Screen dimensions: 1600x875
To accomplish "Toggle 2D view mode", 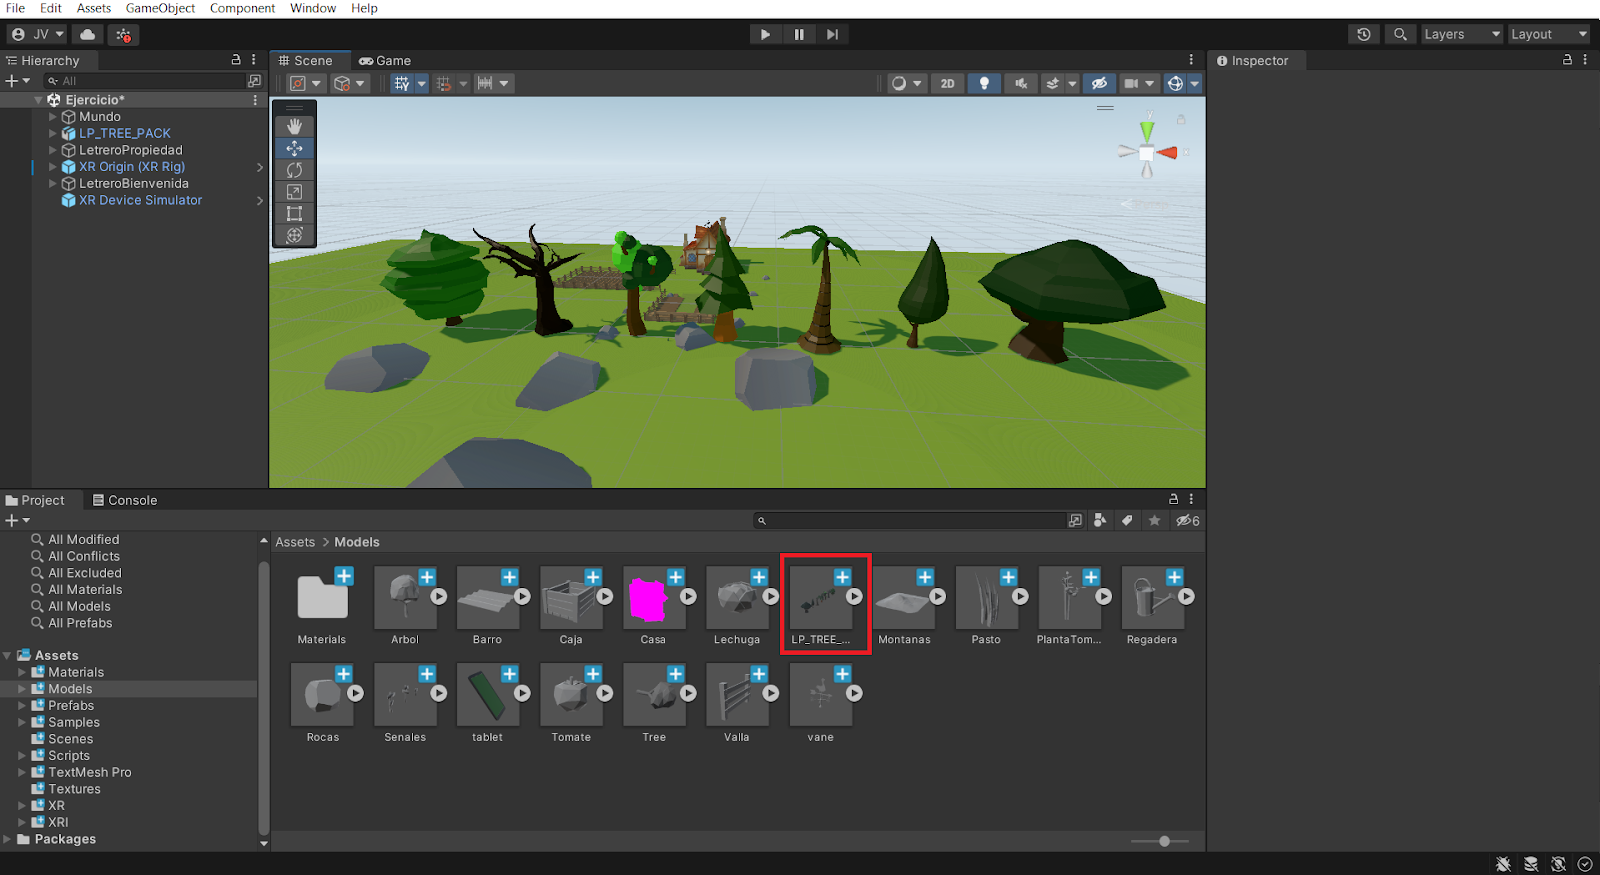I will 947,83.
